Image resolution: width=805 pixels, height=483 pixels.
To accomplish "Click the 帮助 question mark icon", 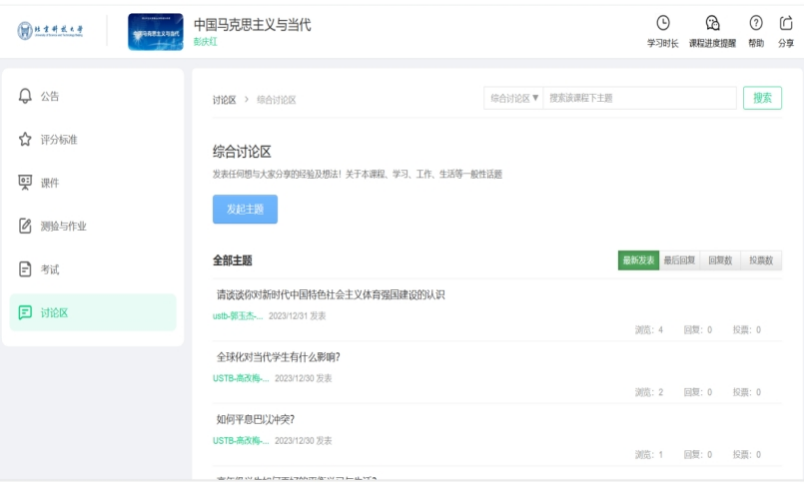I will [x=756, y=23].
